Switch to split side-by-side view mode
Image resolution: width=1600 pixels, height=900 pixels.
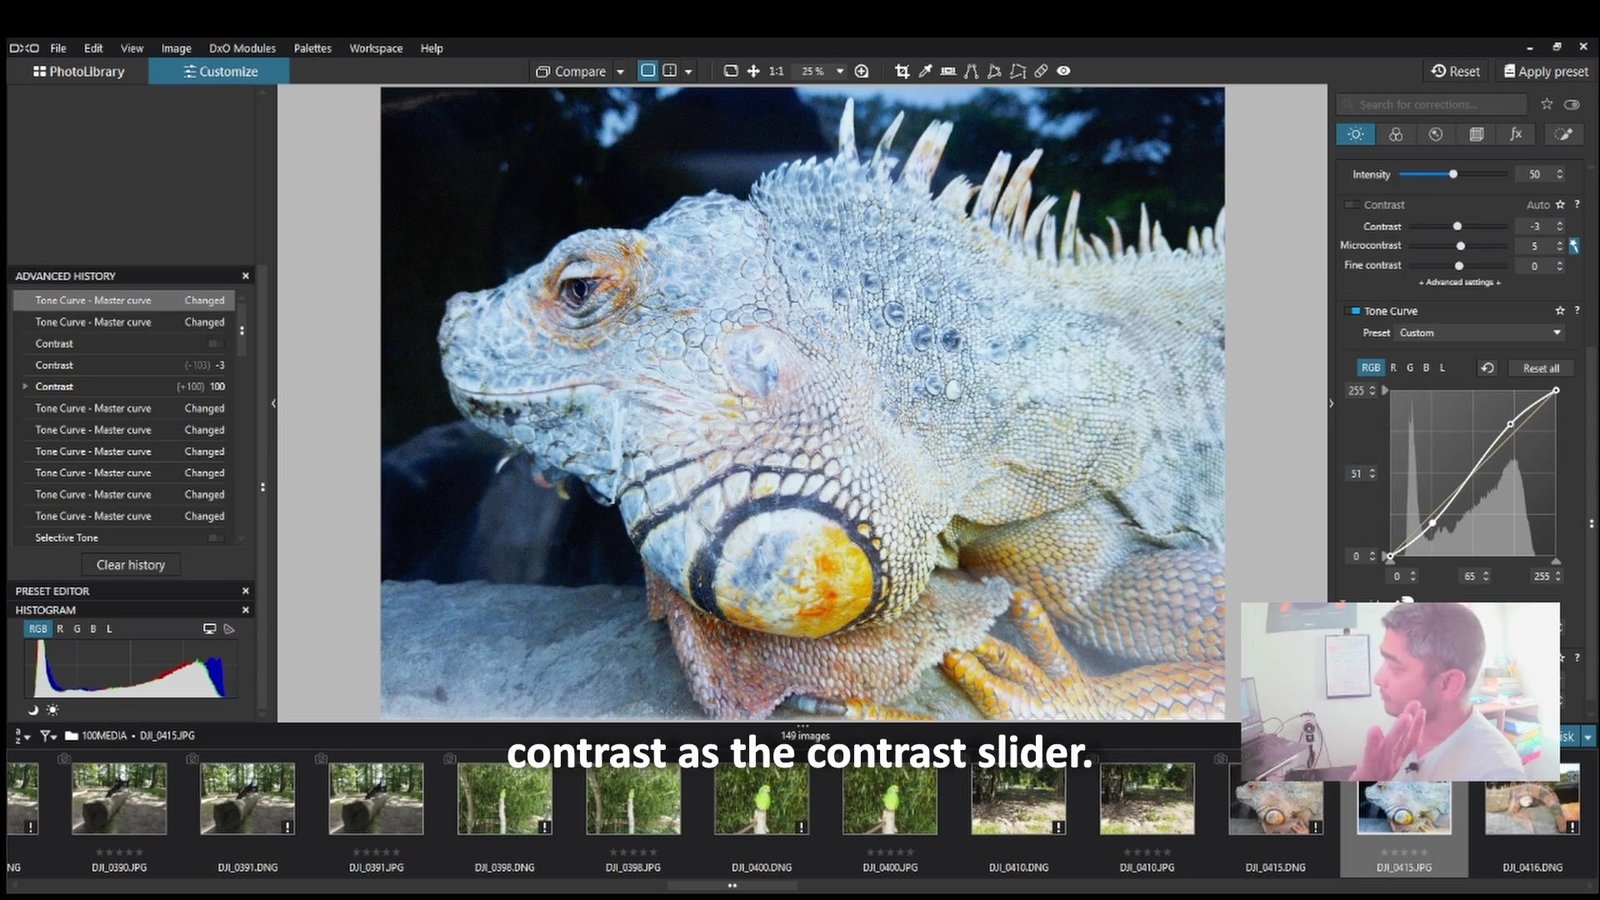click(x=670, y=71)
